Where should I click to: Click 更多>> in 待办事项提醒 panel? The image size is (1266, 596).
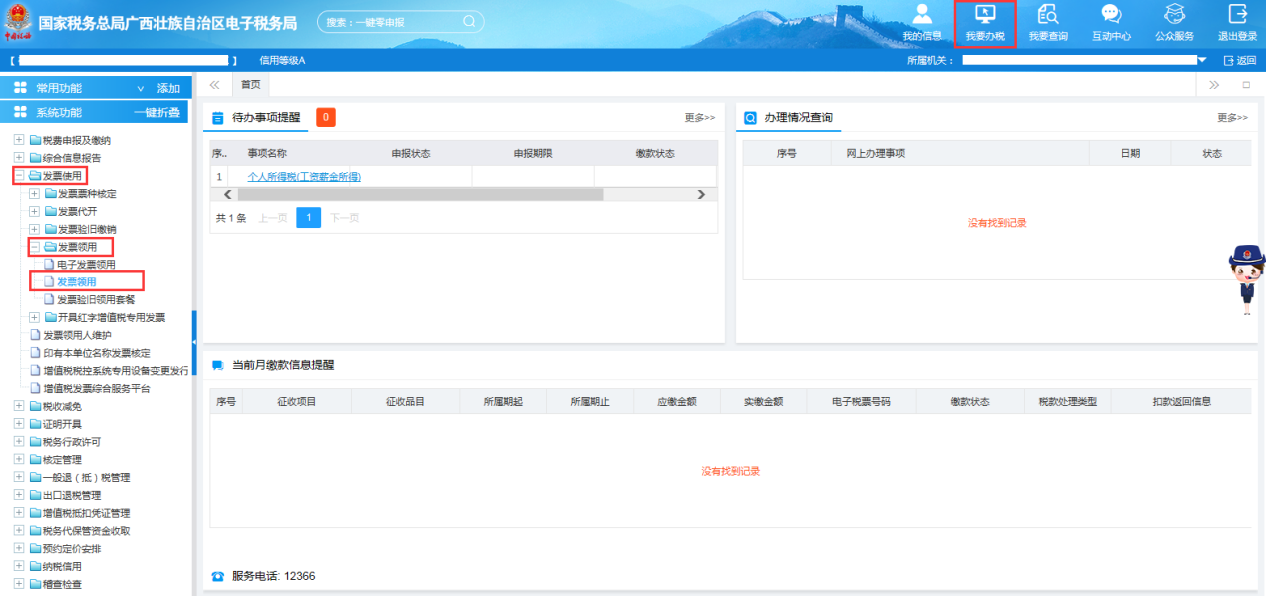pos(700,118)
